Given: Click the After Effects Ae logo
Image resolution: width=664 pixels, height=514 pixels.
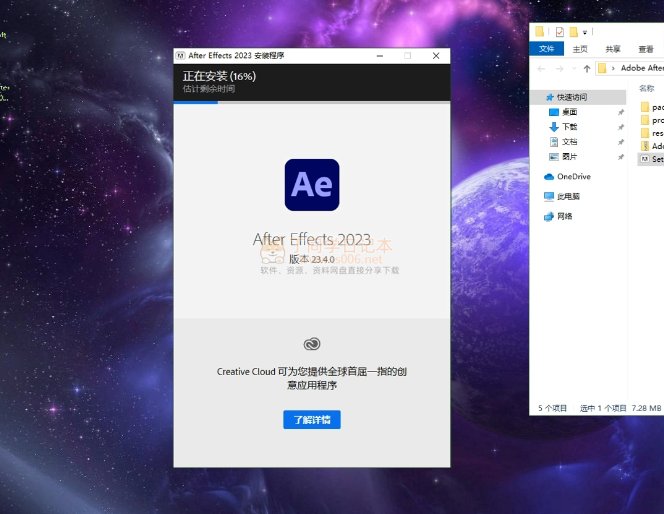Looking at the screenshot, I should click(311, 184).
